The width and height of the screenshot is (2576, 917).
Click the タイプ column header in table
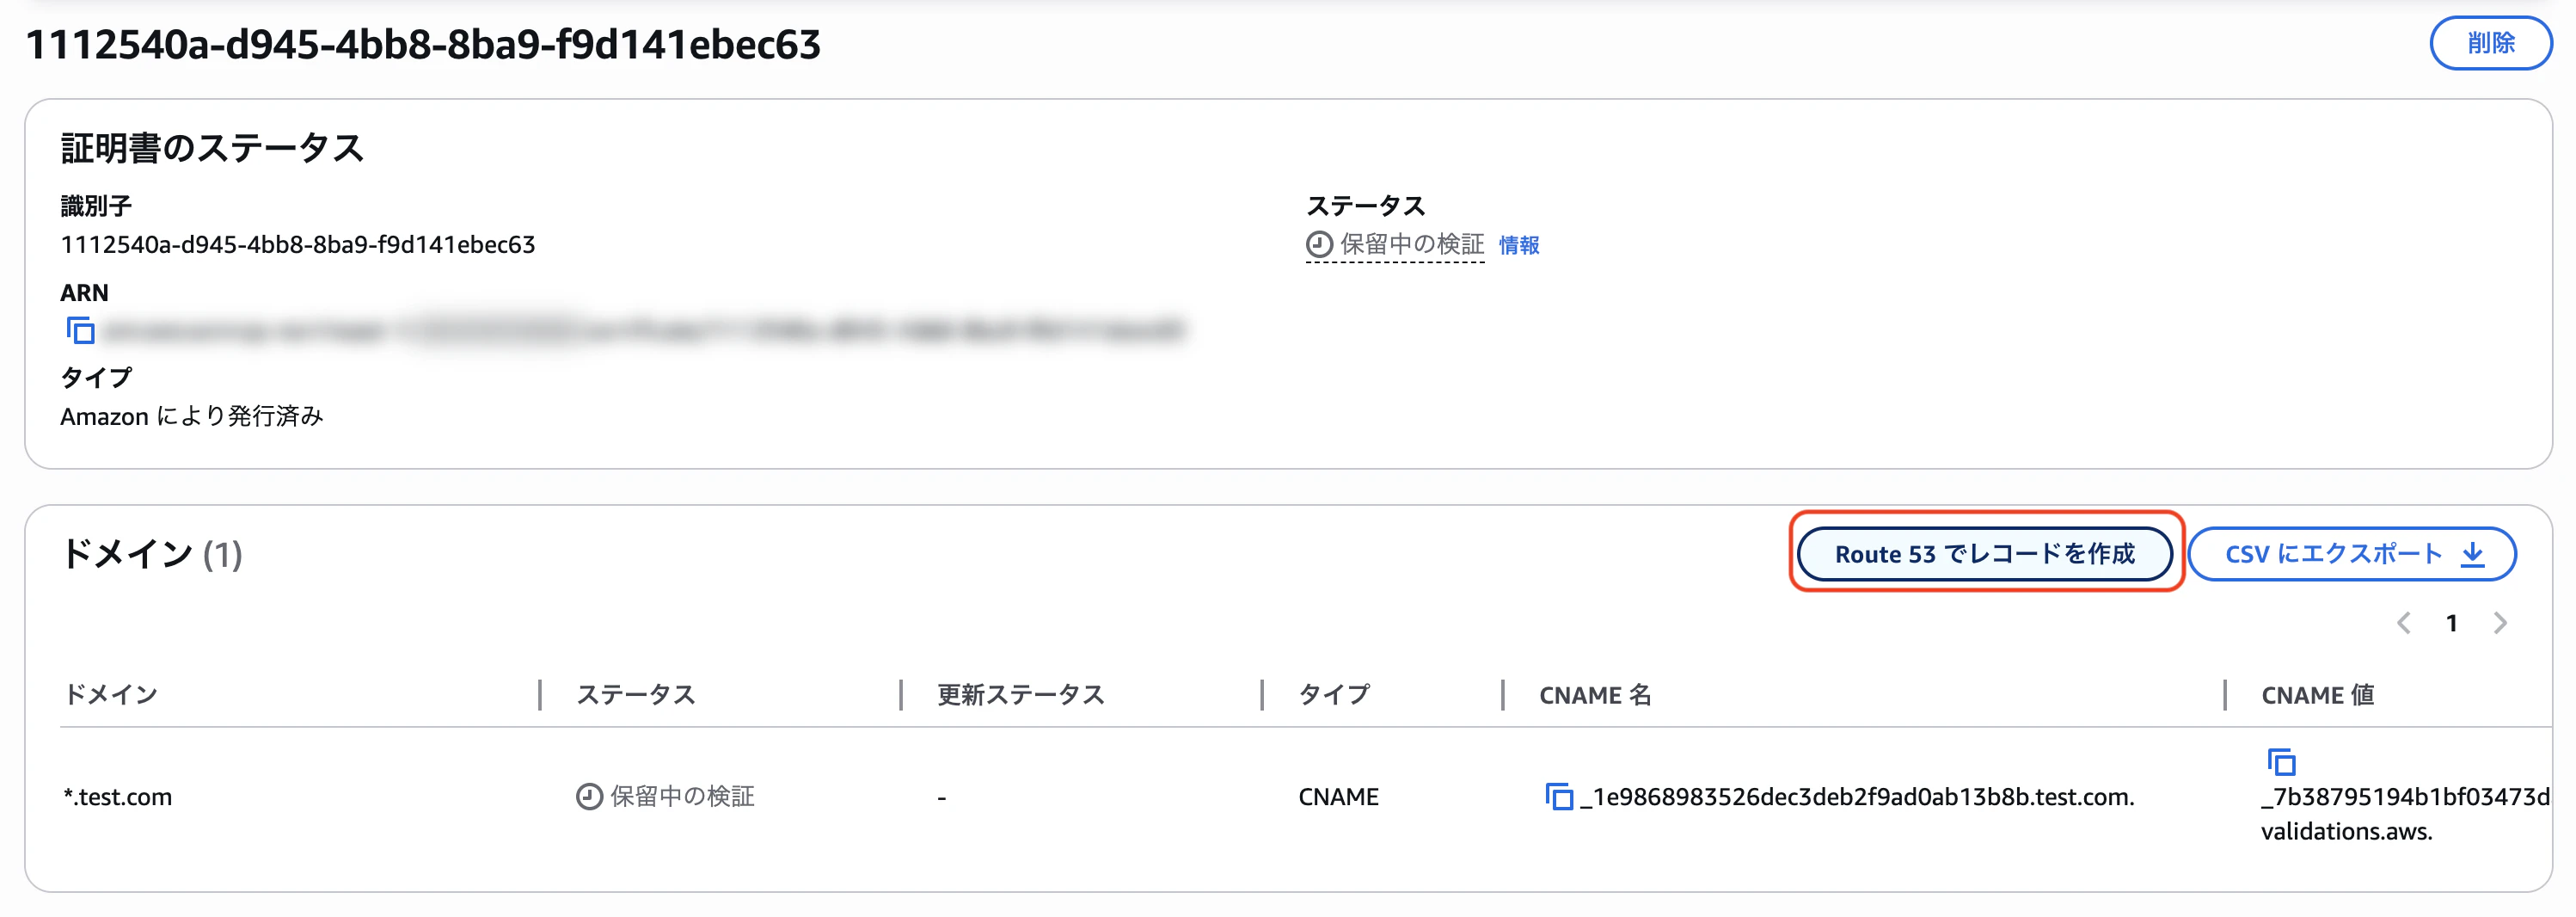pos(1334,695)
